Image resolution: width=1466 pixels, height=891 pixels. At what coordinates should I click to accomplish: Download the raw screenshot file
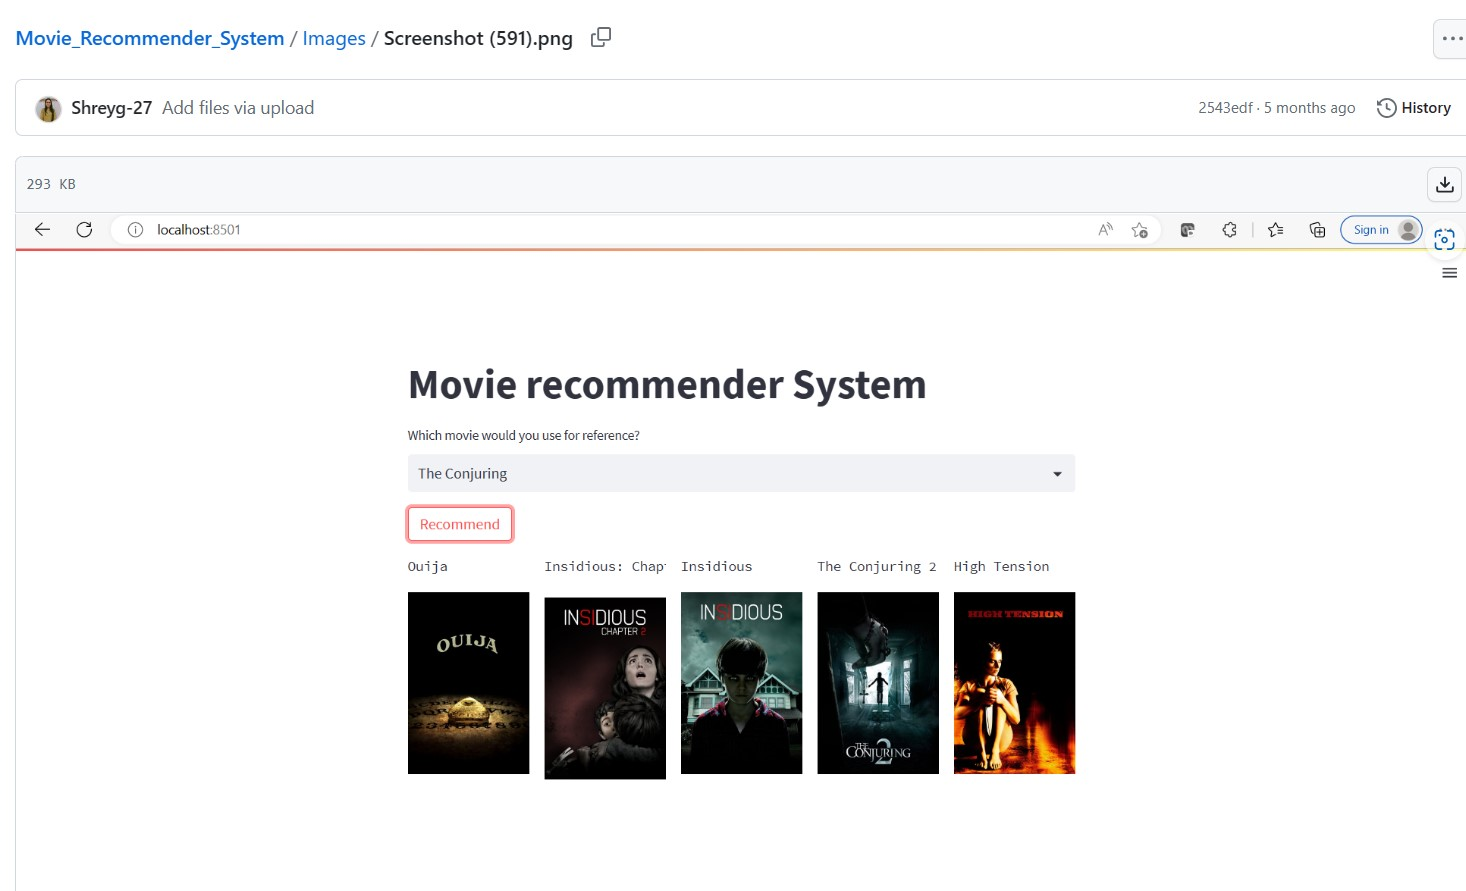[x=1444, y=184]
